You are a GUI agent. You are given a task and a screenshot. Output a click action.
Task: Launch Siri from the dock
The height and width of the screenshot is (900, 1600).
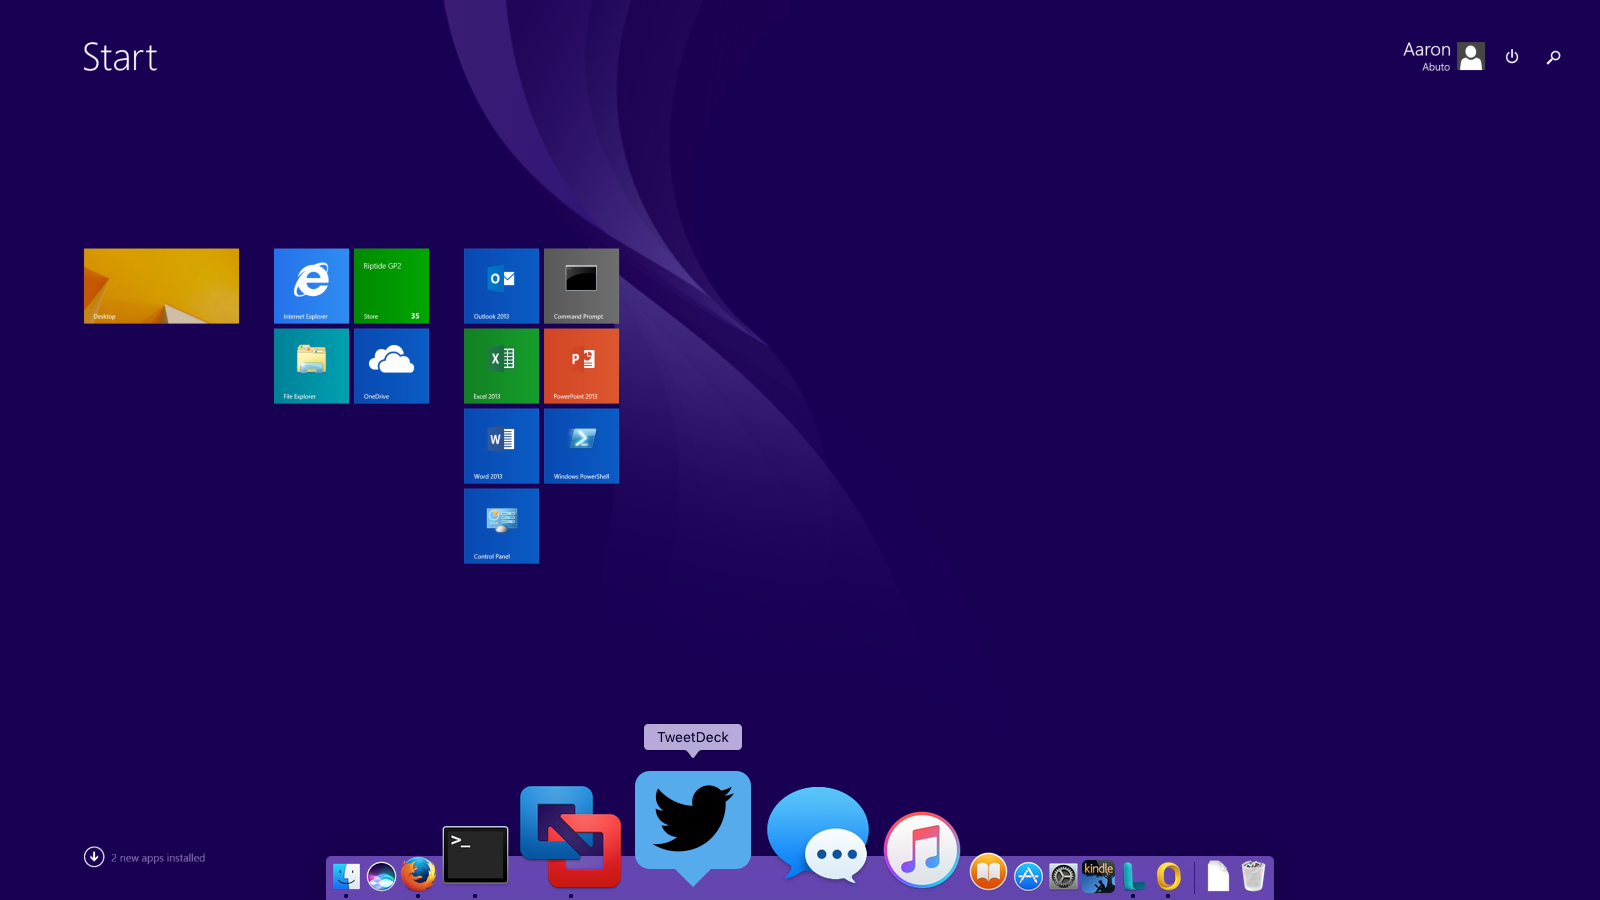pyautogui.click(x=381, y=876)
